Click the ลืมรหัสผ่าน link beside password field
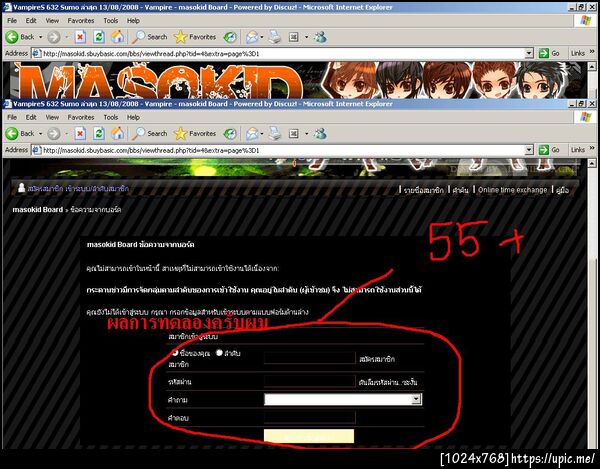The height and width of the screenshot is (469, 600). click(x=388, y=382)
